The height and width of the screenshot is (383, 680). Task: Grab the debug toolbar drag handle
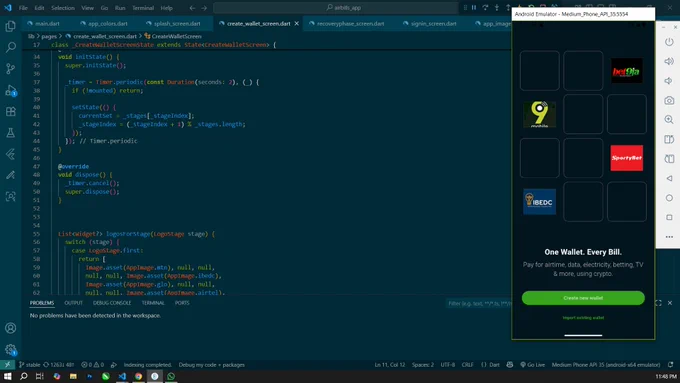465,7
